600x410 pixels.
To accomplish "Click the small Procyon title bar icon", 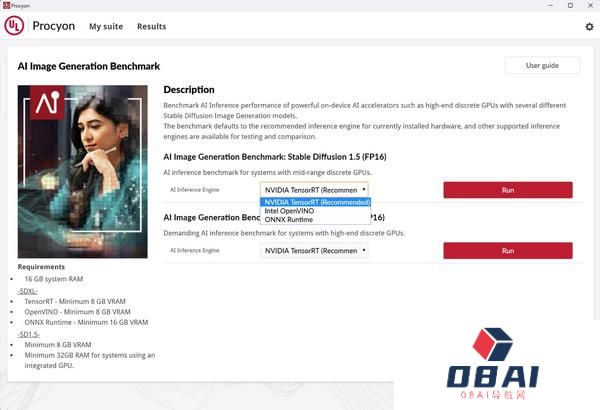I will pyautogui.click(x=6, y=5).
